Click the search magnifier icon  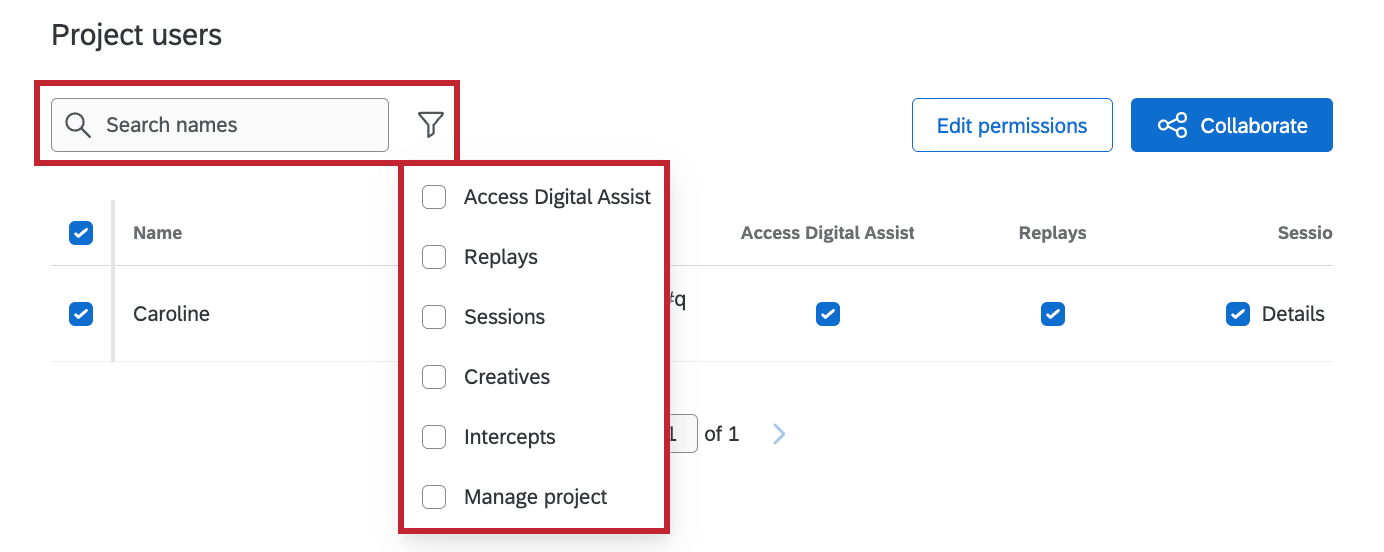pos(78,125)
